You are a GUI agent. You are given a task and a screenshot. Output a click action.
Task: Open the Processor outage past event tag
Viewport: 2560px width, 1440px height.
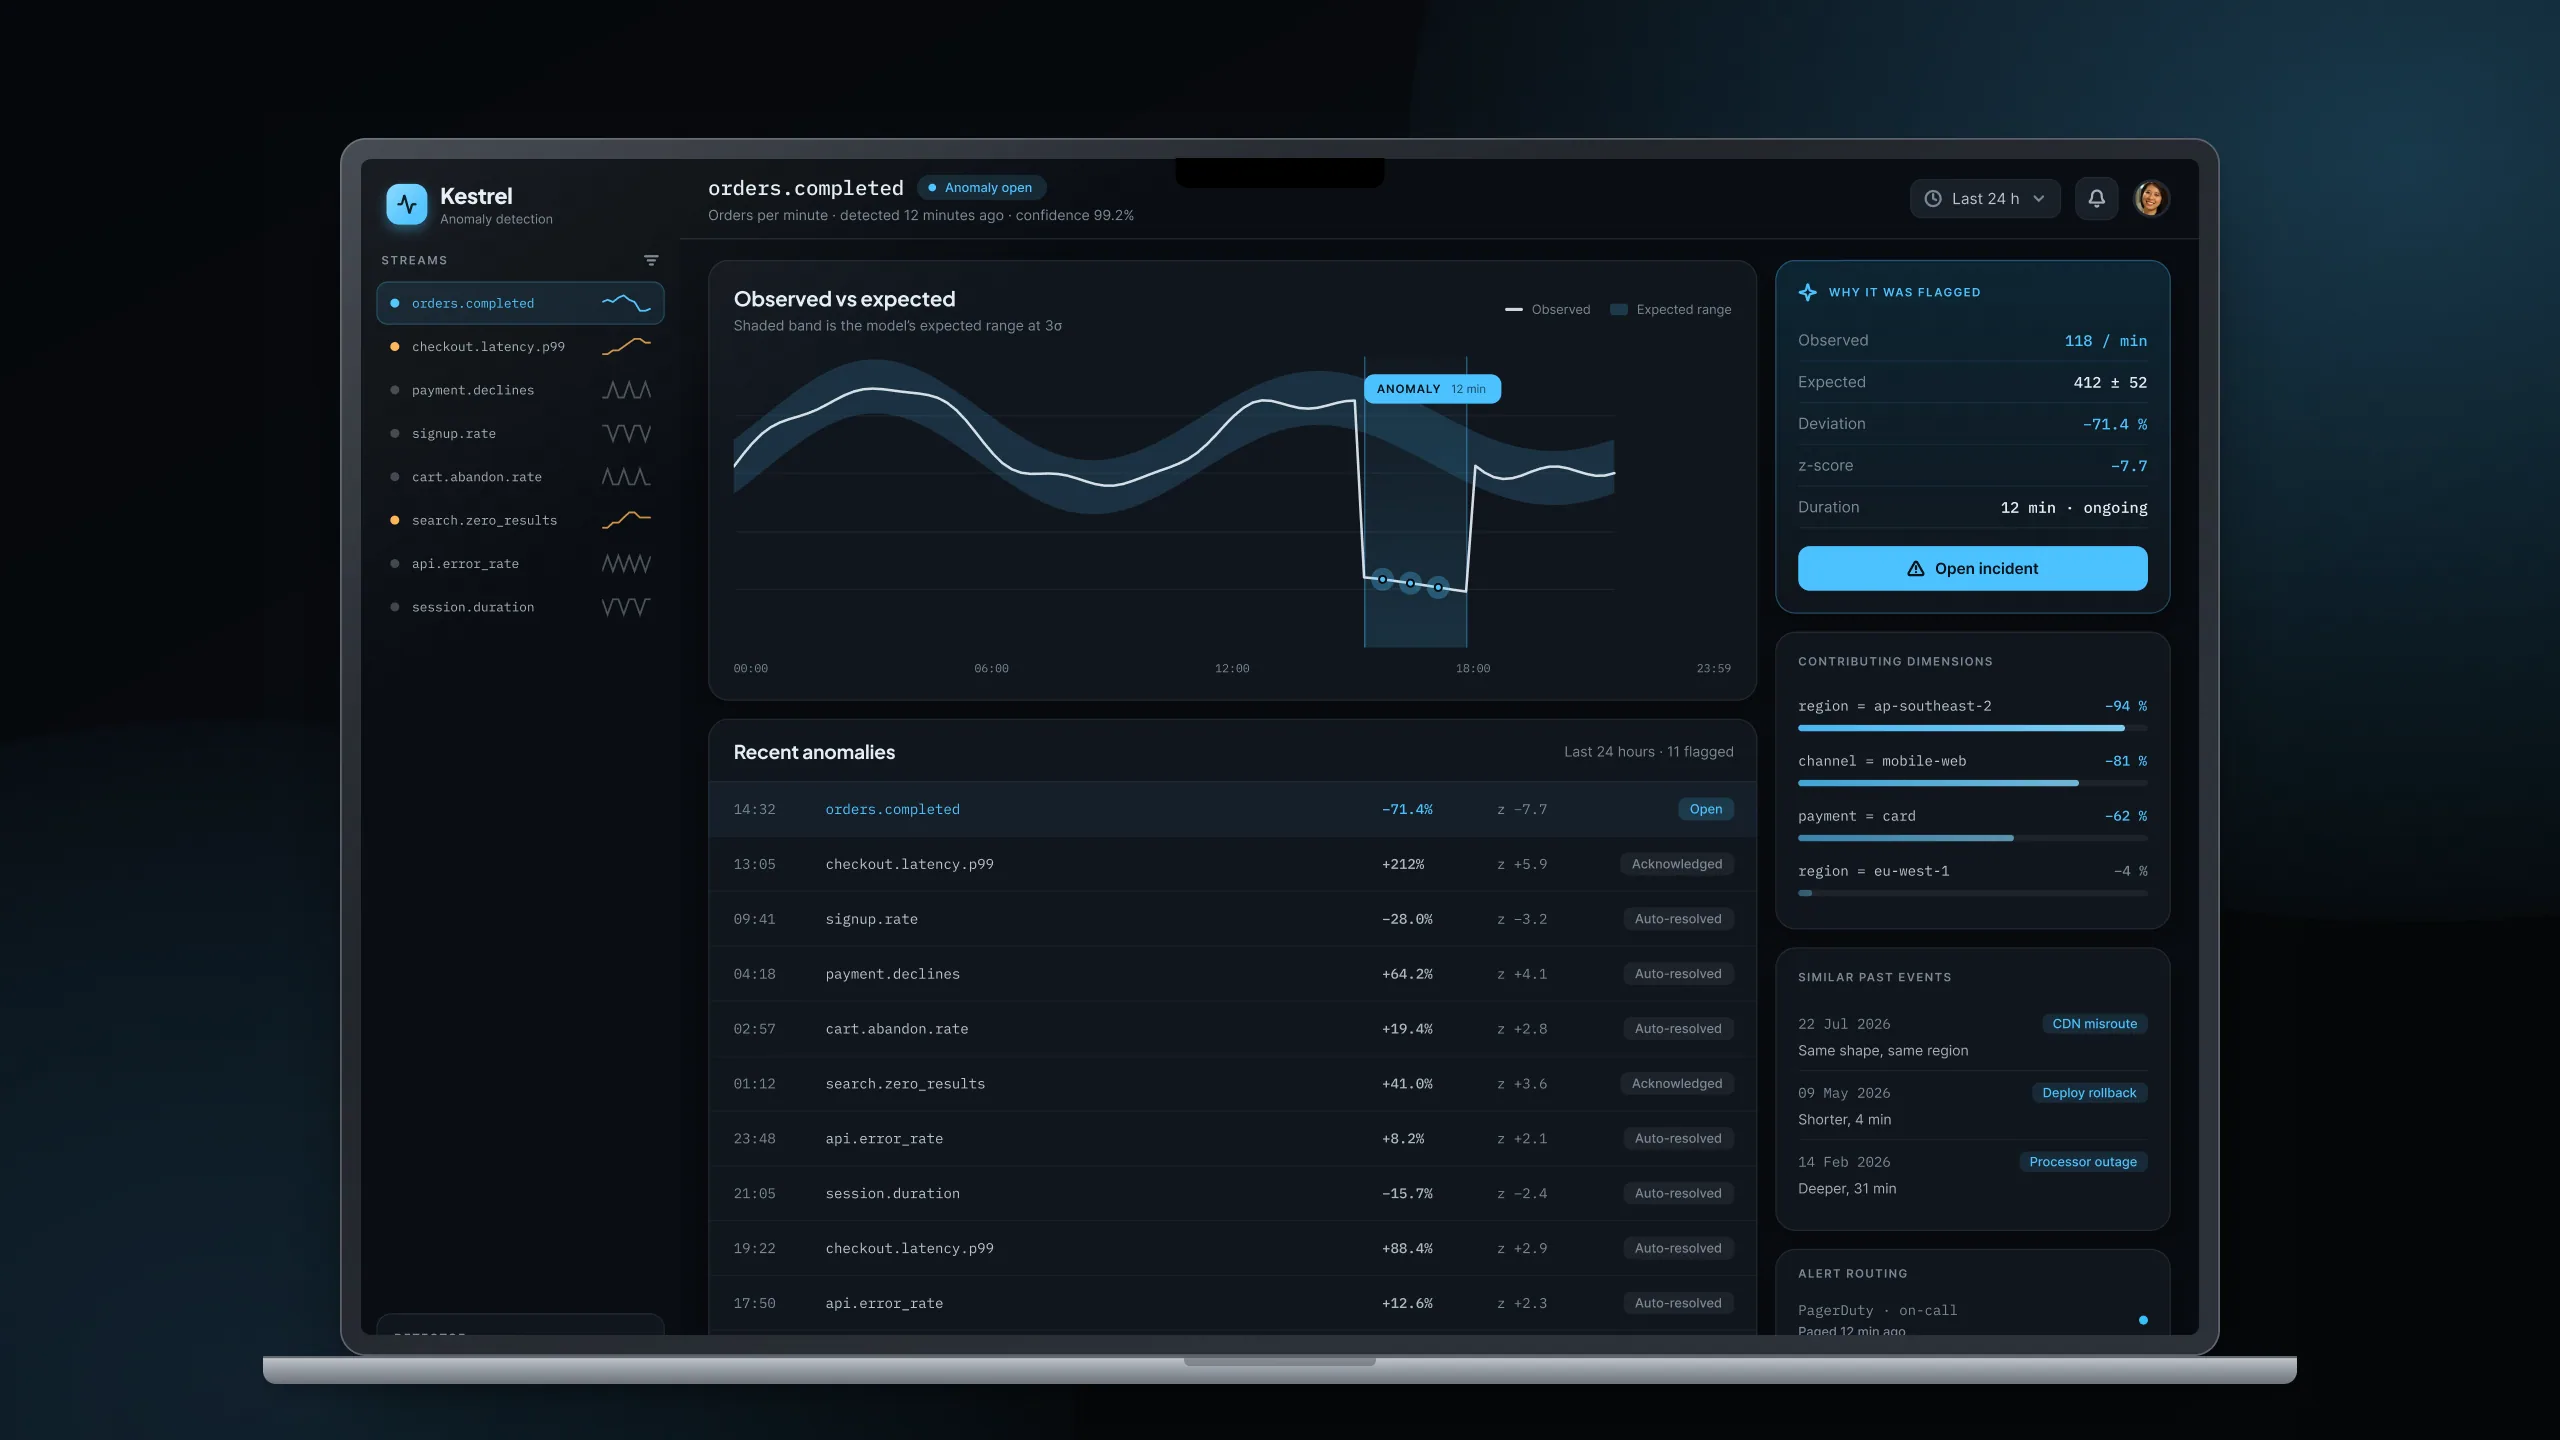[2082, 1162]
